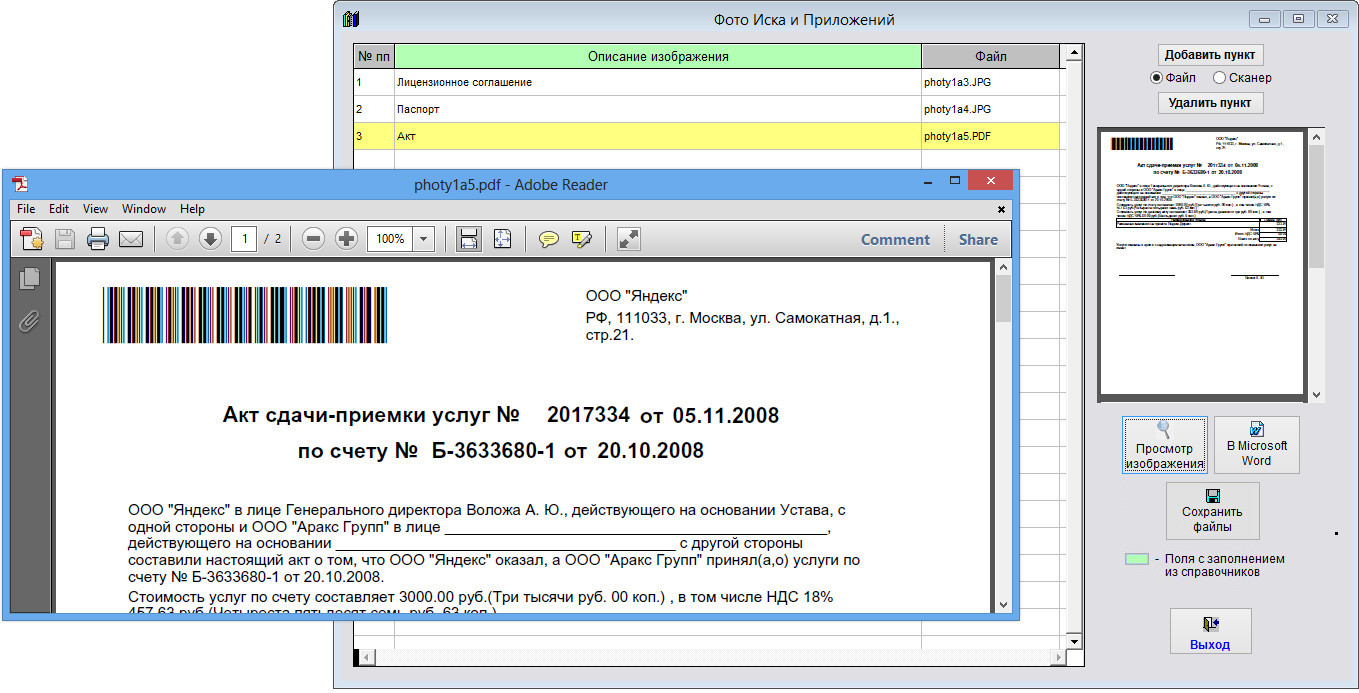Click the Сохранить файлы button

[1211, 511]
